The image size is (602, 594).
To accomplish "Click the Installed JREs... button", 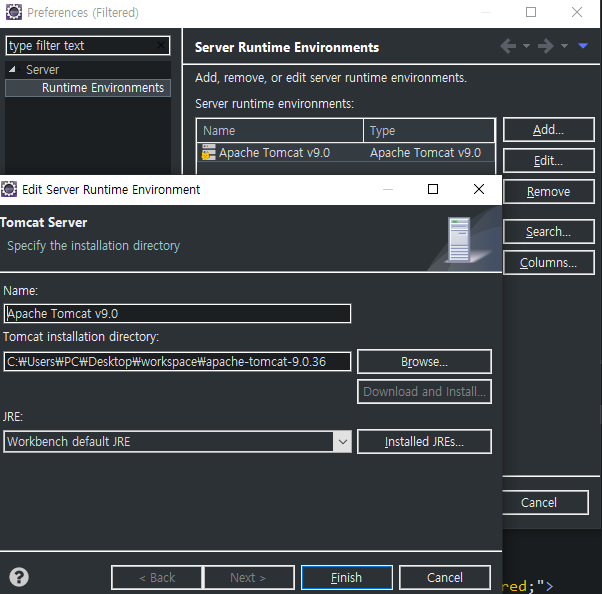I will point(424,442).
